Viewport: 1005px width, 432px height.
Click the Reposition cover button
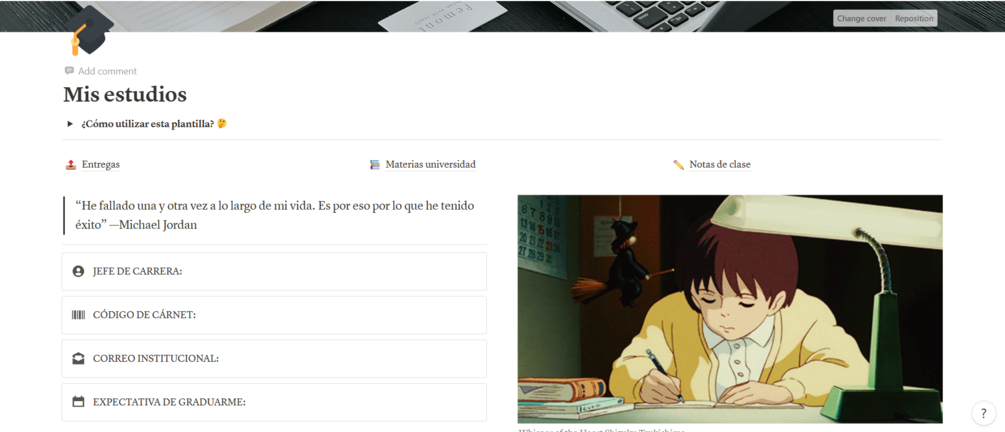point(914,19)
